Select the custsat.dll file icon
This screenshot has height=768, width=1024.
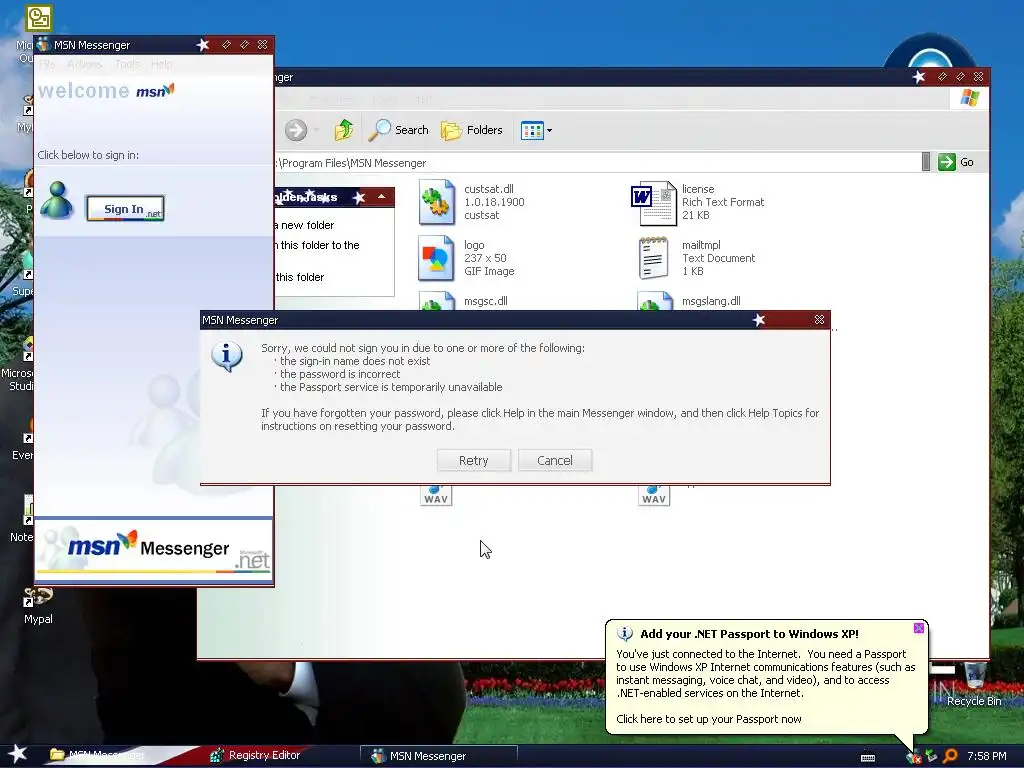coord(436,202)
